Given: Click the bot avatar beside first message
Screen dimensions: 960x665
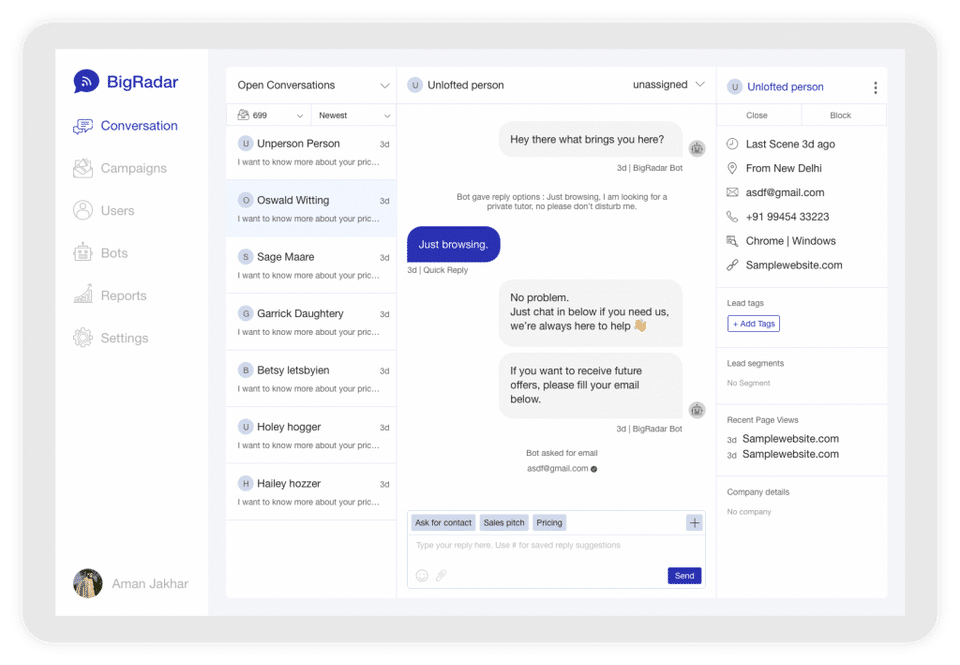Looking at the screenshot, I should (x=697, y=148).
